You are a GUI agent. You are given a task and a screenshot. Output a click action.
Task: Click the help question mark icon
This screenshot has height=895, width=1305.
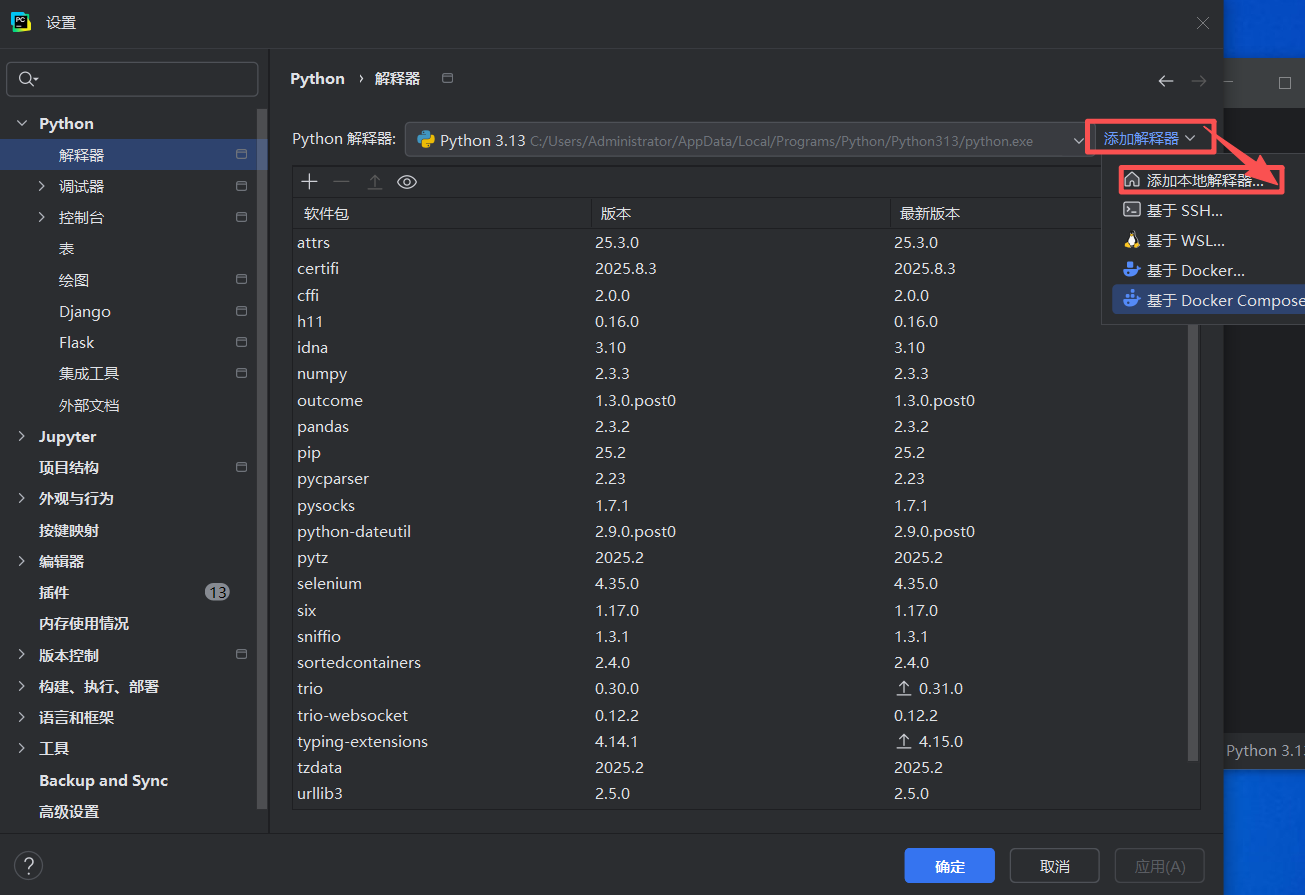point(29,865)
